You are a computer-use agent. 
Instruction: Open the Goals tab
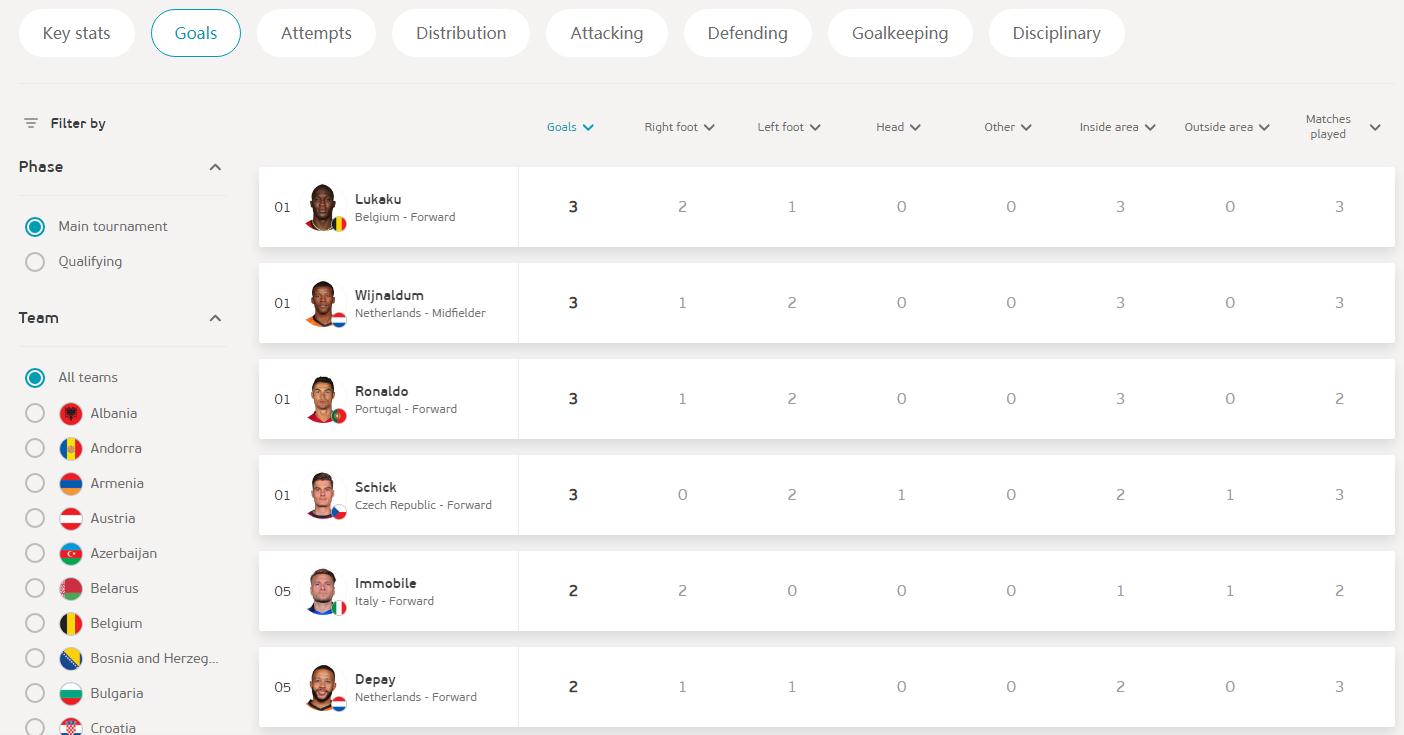coord(196,33)
